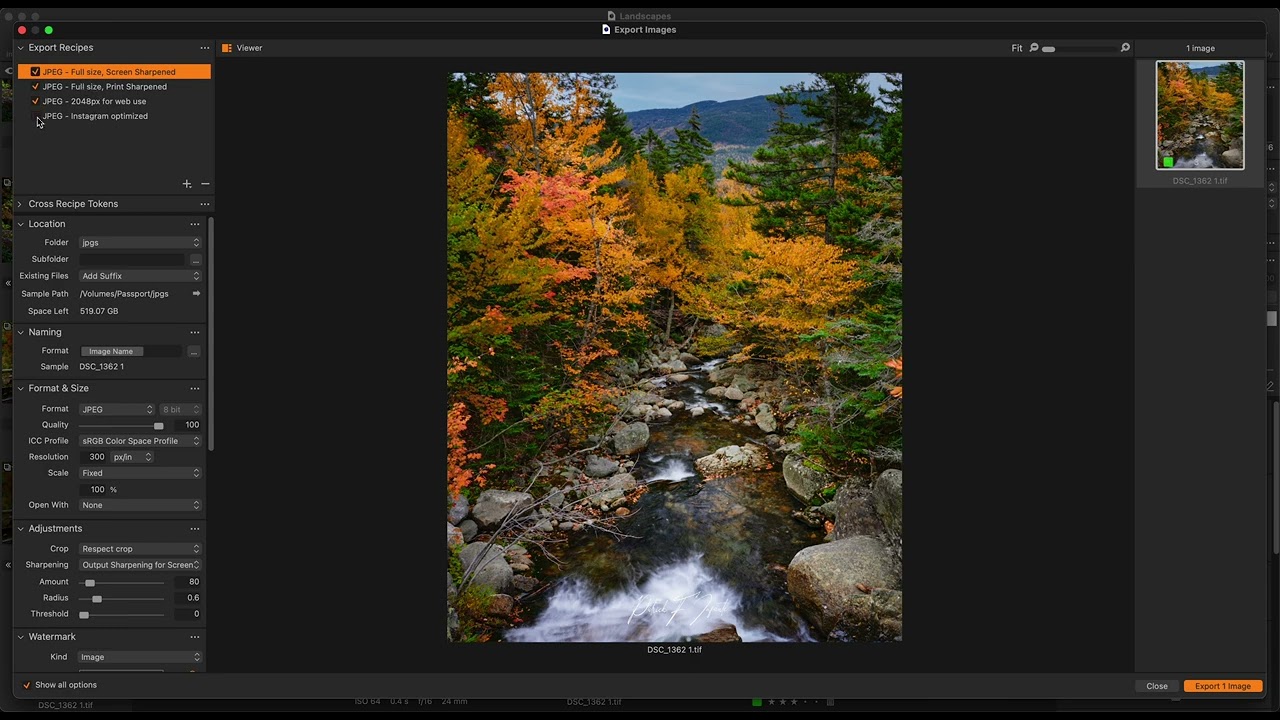1280x720 pixels.
Task: Enable Instagram optimized recipe checkbox
Action: point(35,116)
